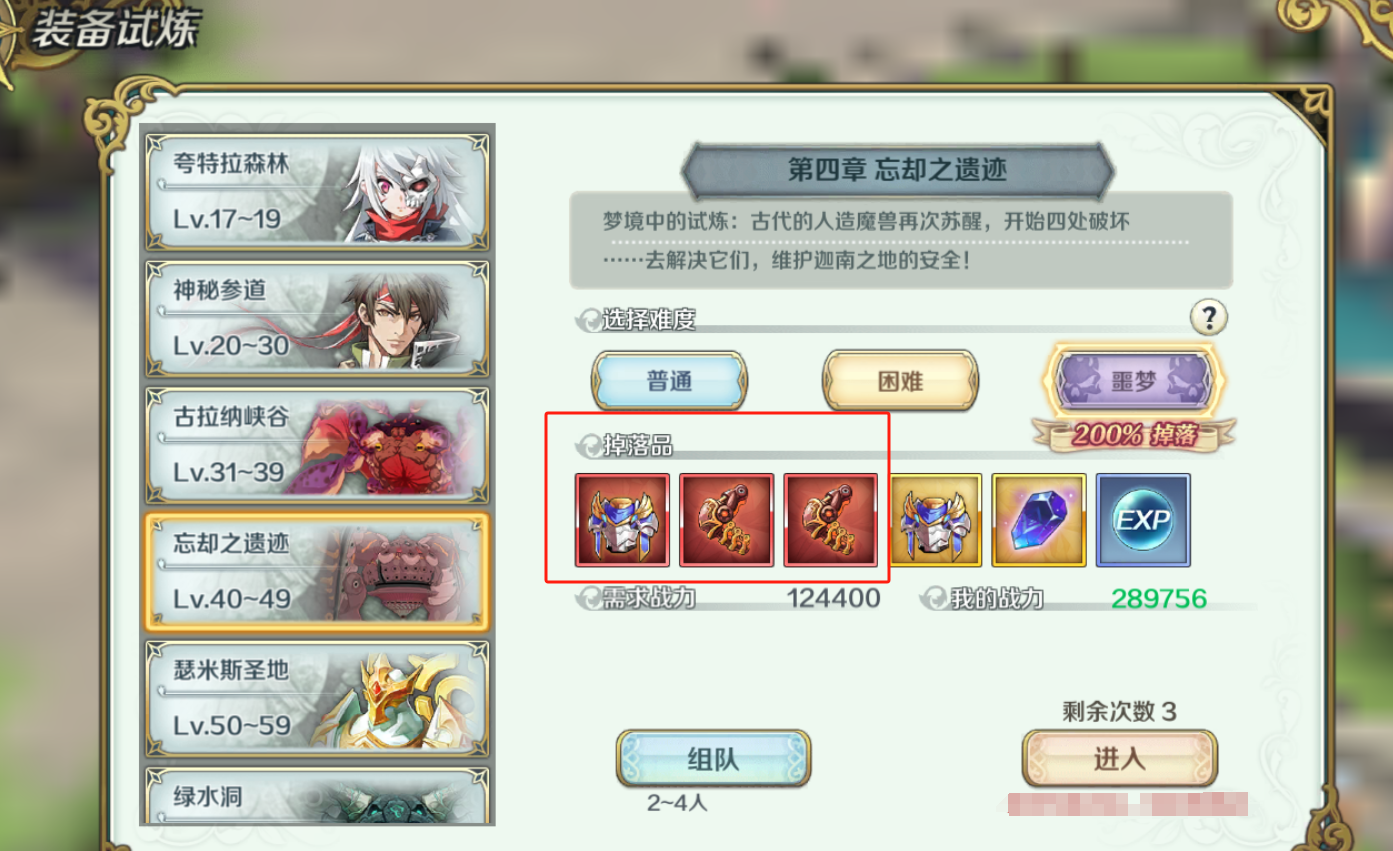Click the gold-framed armor drop icon
This screenshot has width=1393, height=851.
click(935, 521)
